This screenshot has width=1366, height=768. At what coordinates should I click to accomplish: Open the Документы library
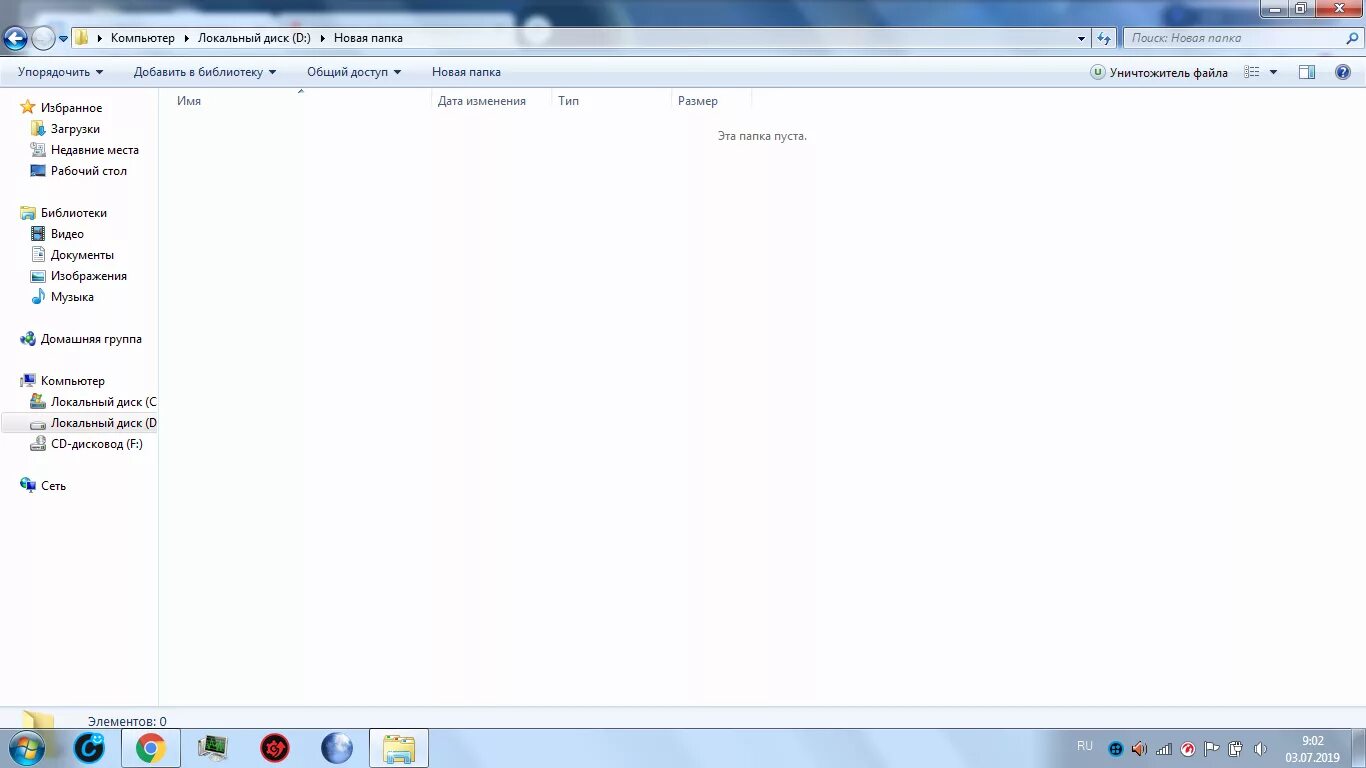pyautogui.click(x=82, y=255)
